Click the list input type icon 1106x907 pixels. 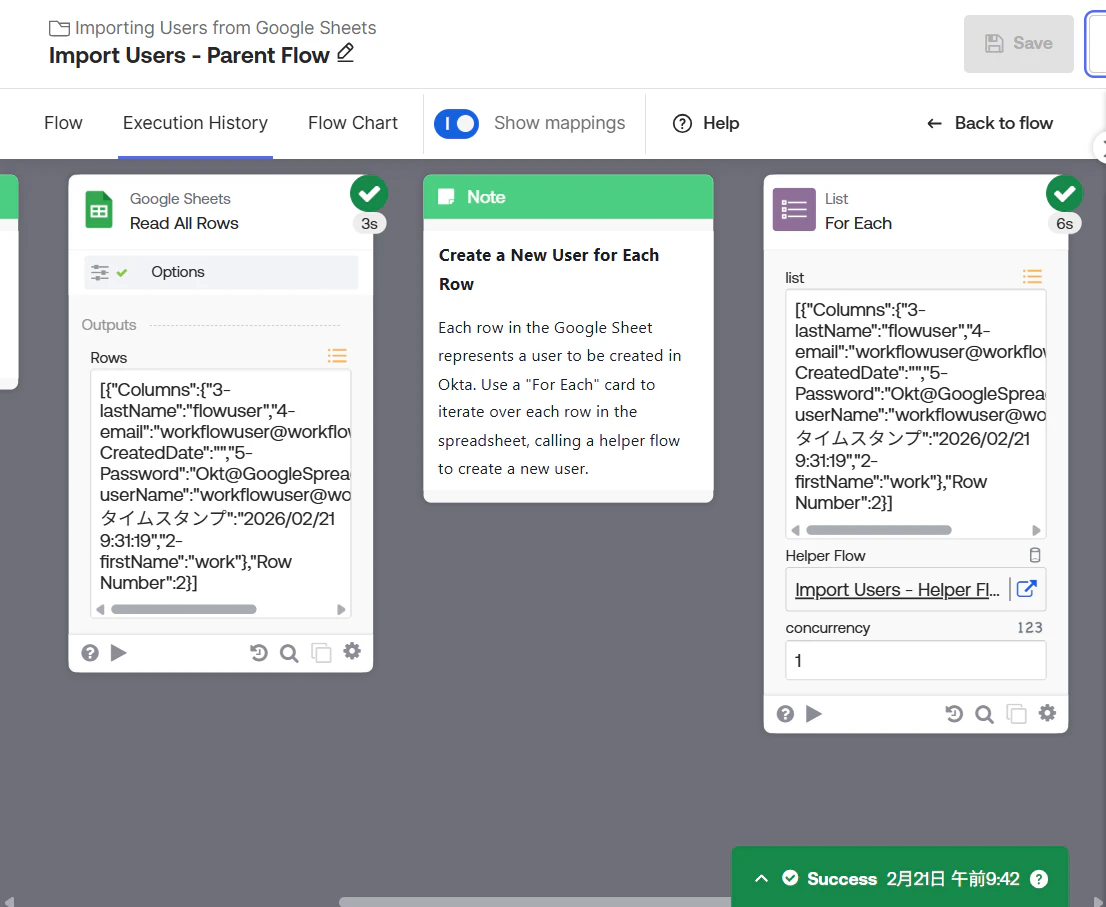coord(1033,276)
